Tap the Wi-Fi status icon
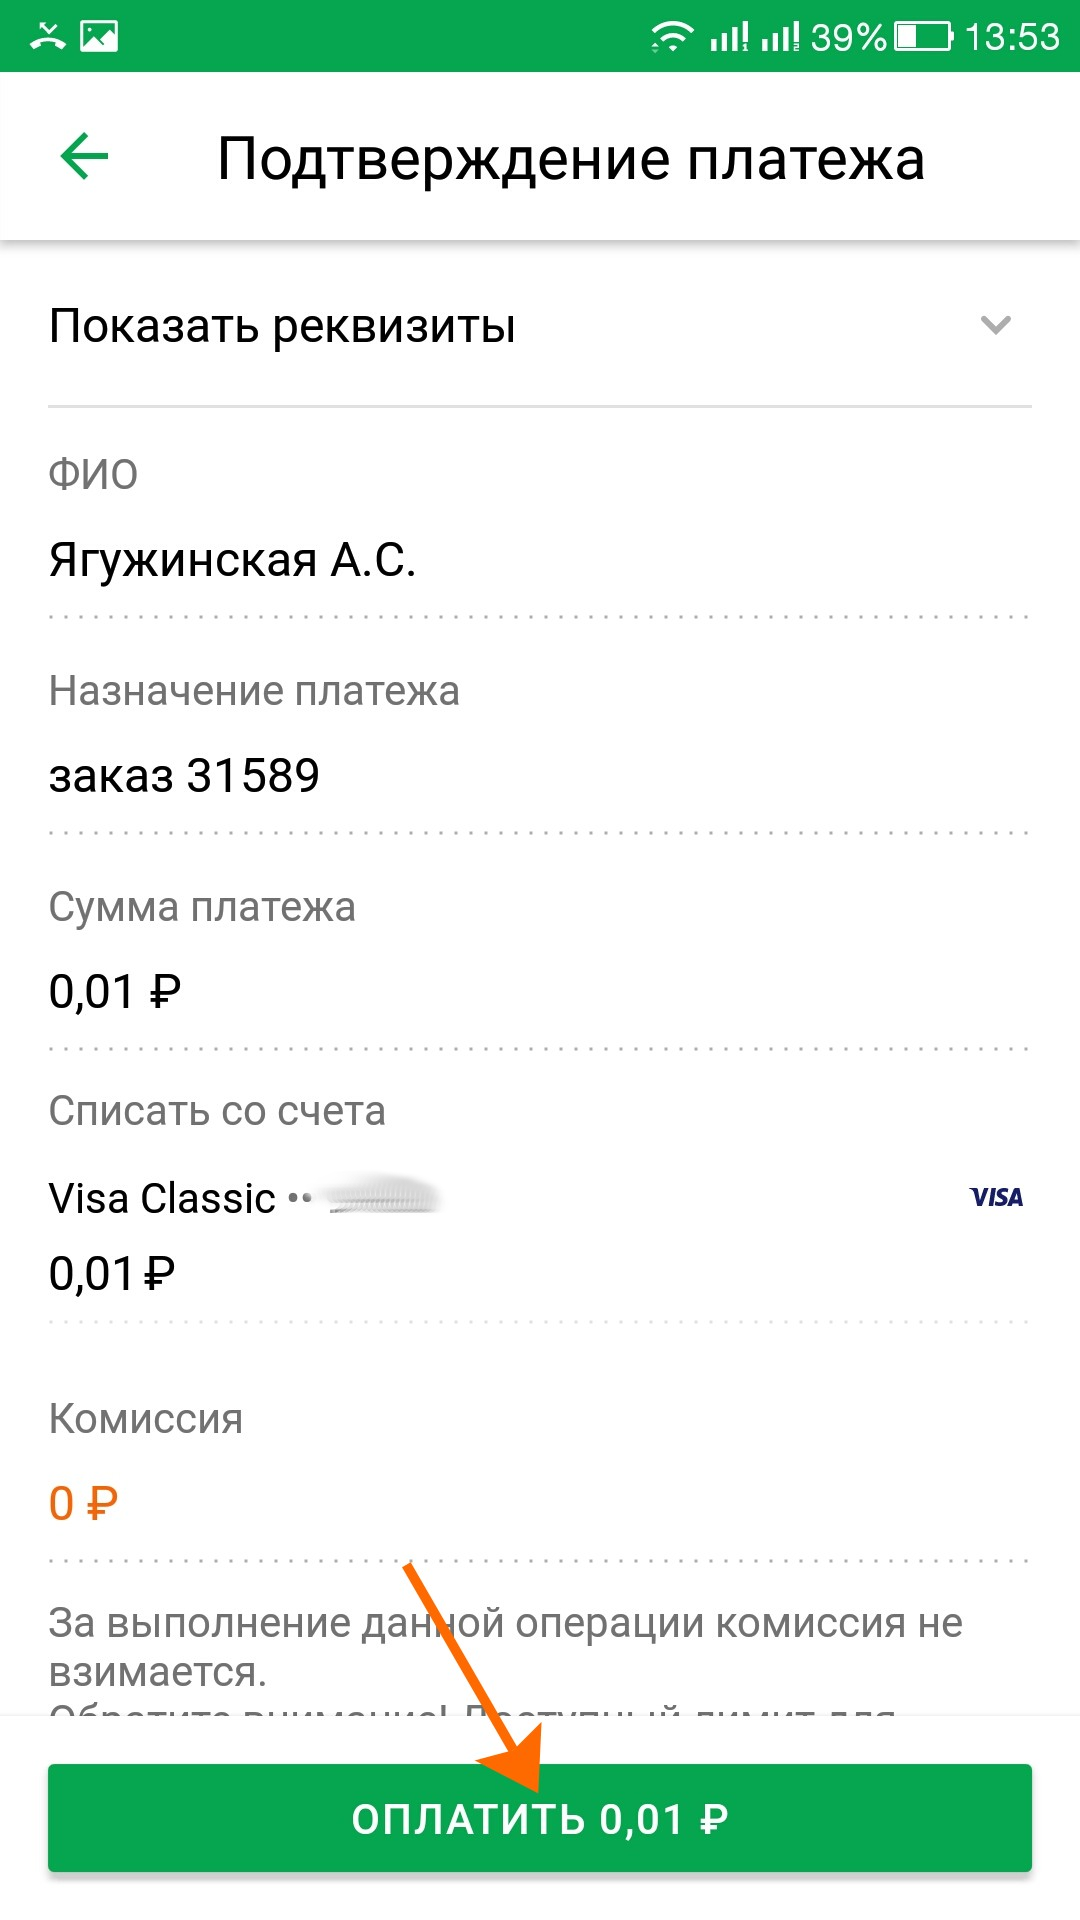Viewport: 1080px width, 1920px height. pyautogui.click(x=671, y=37)
